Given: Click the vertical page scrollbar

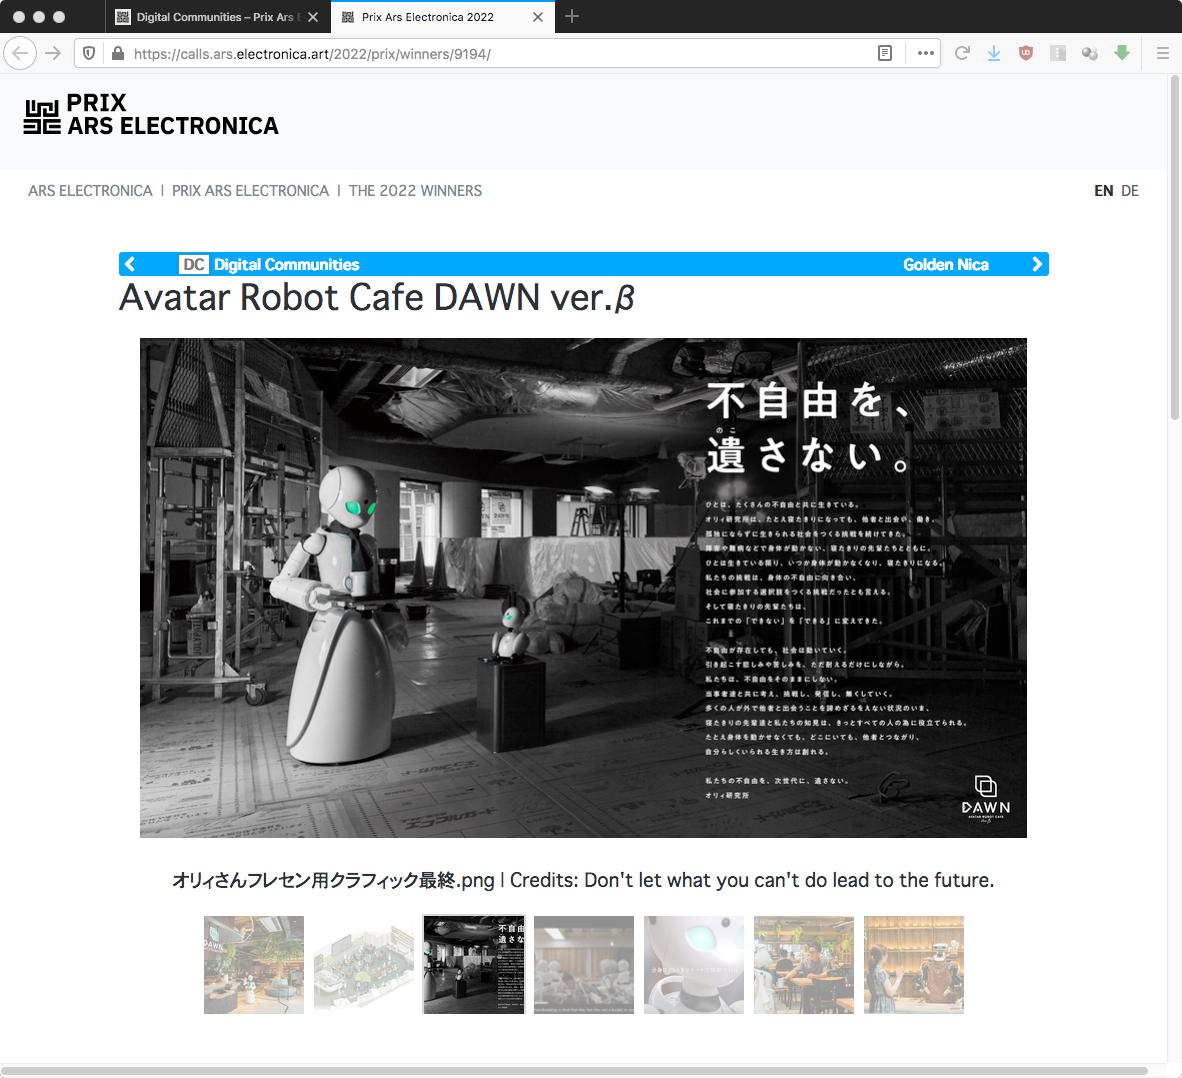Looking at the screenshot, I should pyautogui.click(x=1174, y=247).
